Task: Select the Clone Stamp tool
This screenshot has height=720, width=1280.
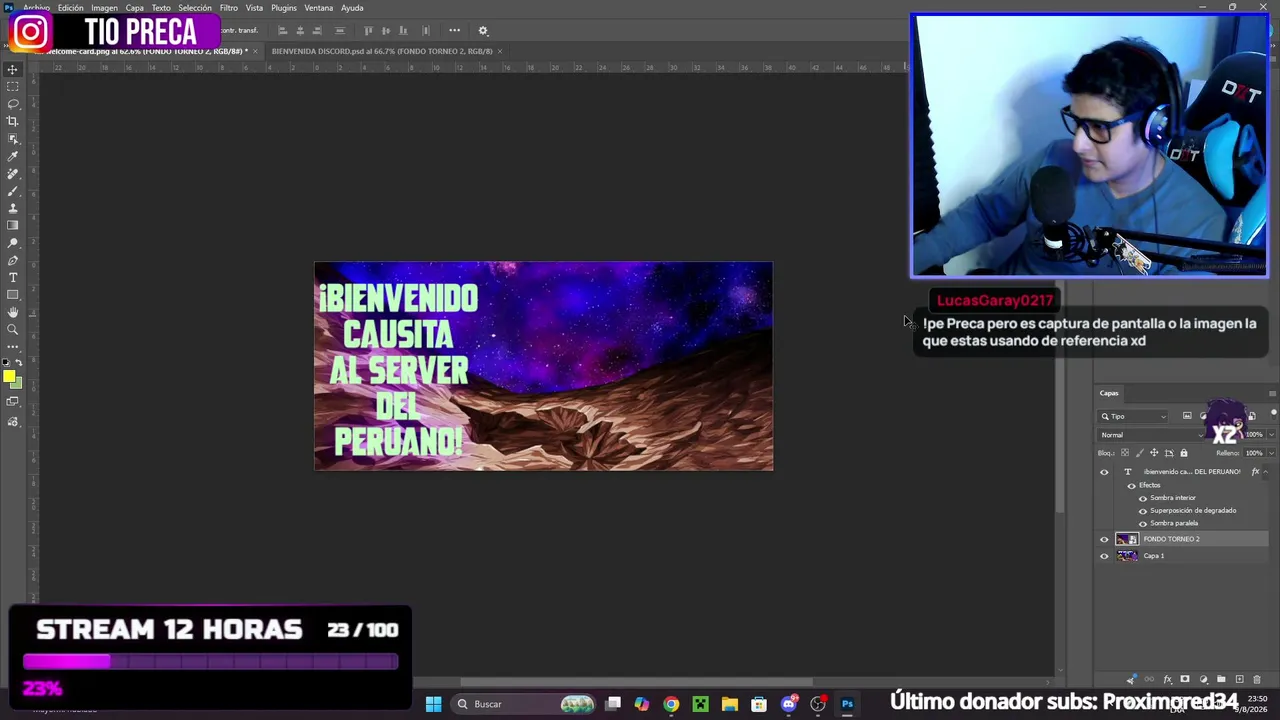Action: click(13, 208)
